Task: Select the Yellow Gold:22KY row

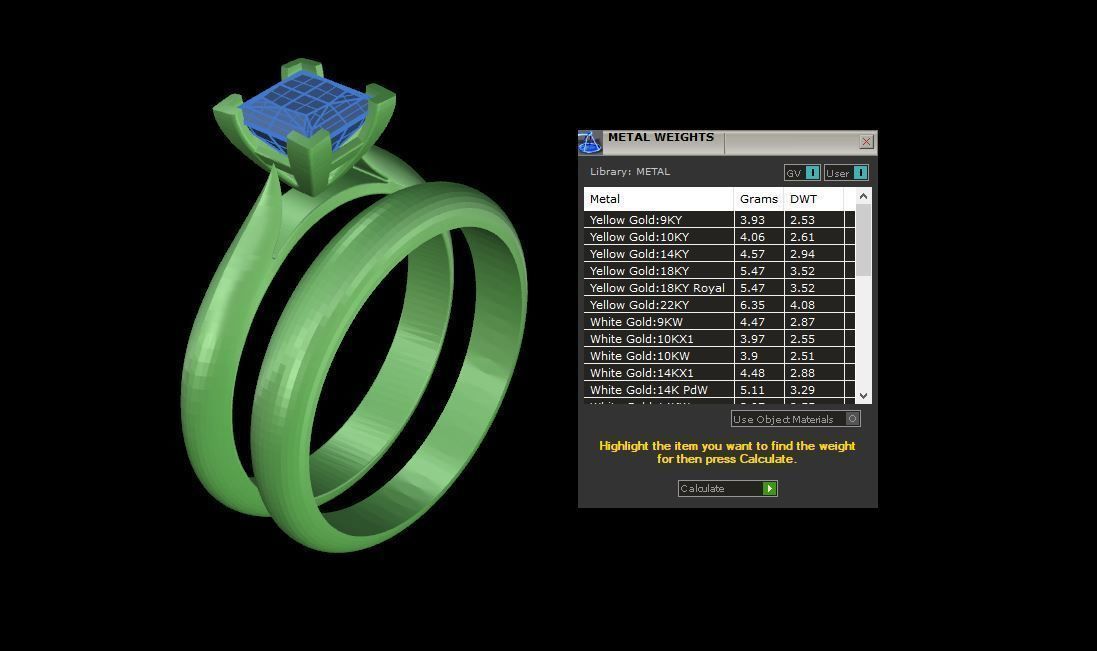Action: pyautogui.click(x=719, y=305)
